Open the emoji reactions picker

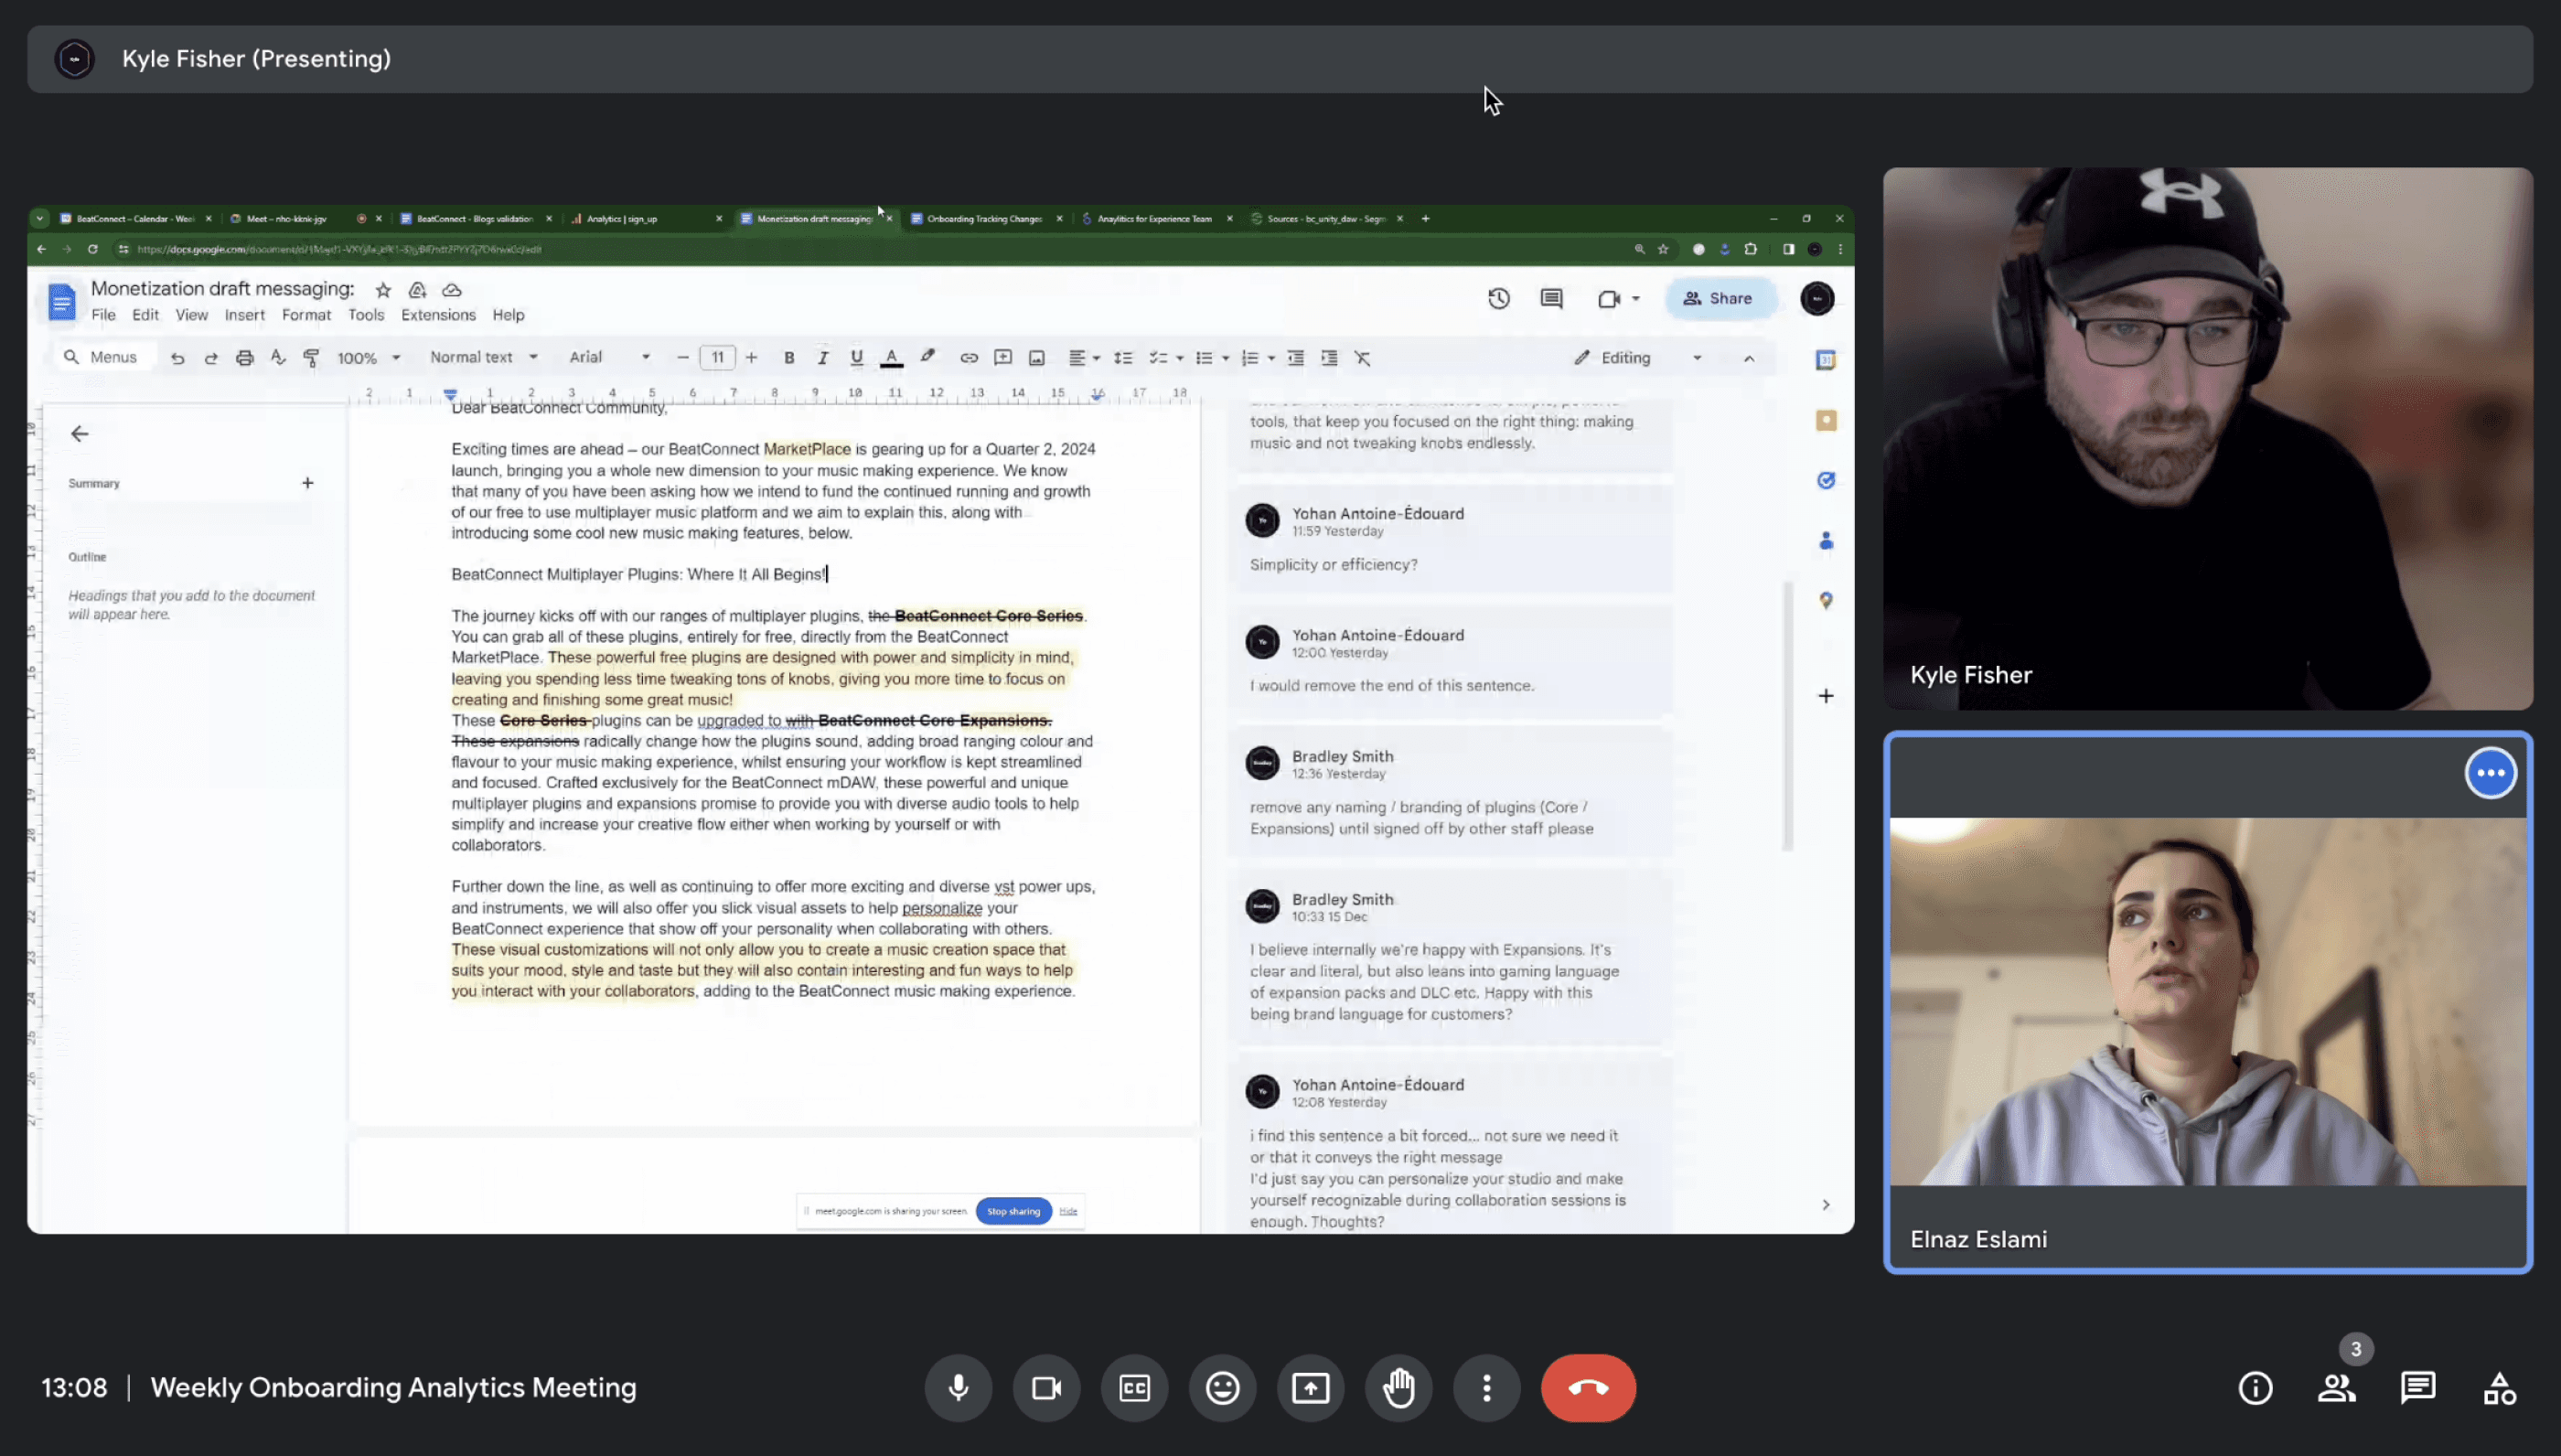coord(1222,1388)
